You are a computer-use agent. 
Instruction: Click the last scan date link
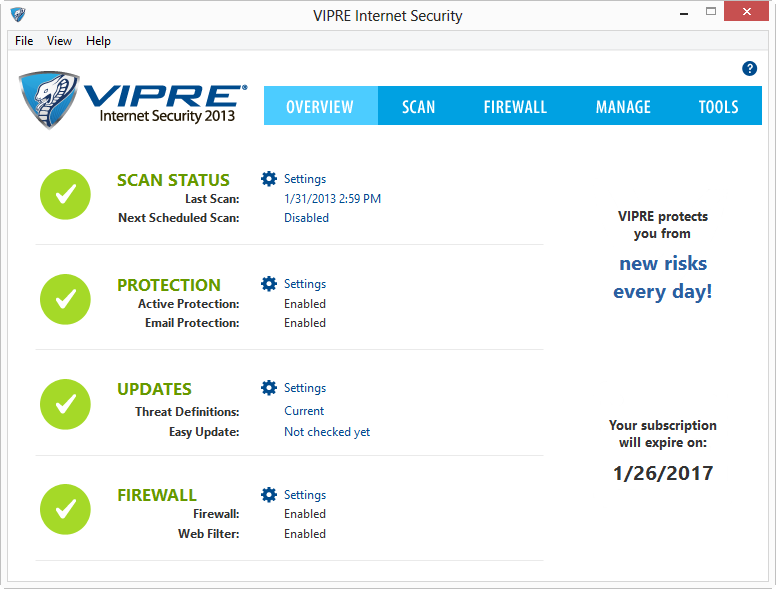point(332,199)
